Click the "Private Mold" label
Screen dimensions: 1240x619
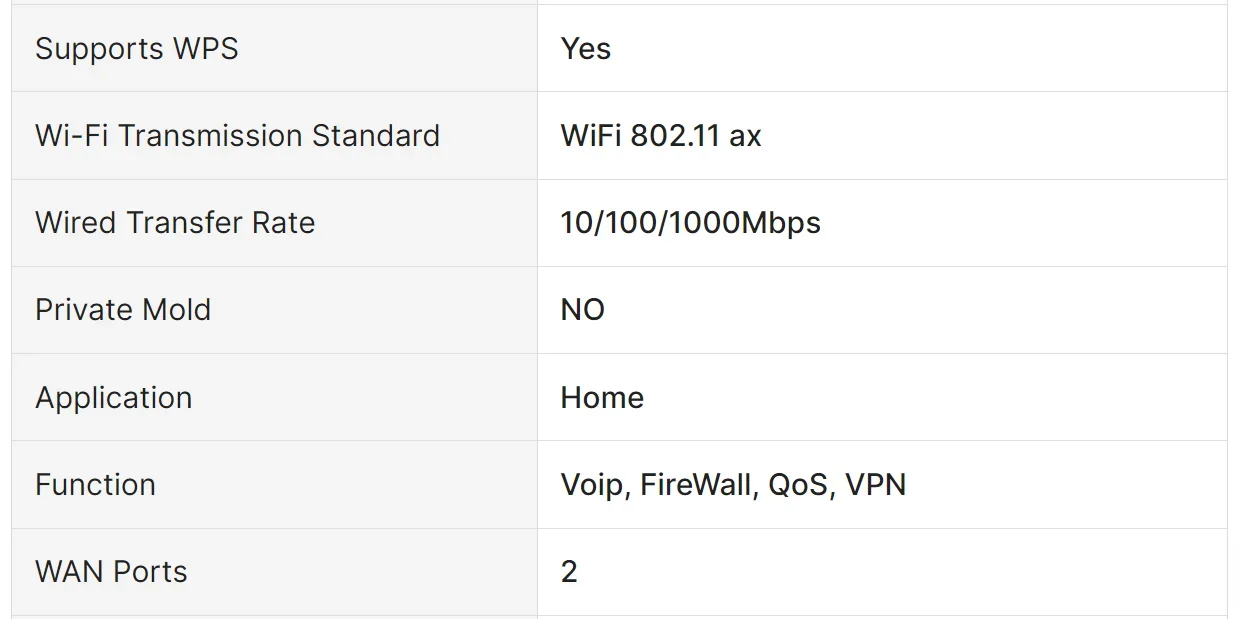point(123,310)
